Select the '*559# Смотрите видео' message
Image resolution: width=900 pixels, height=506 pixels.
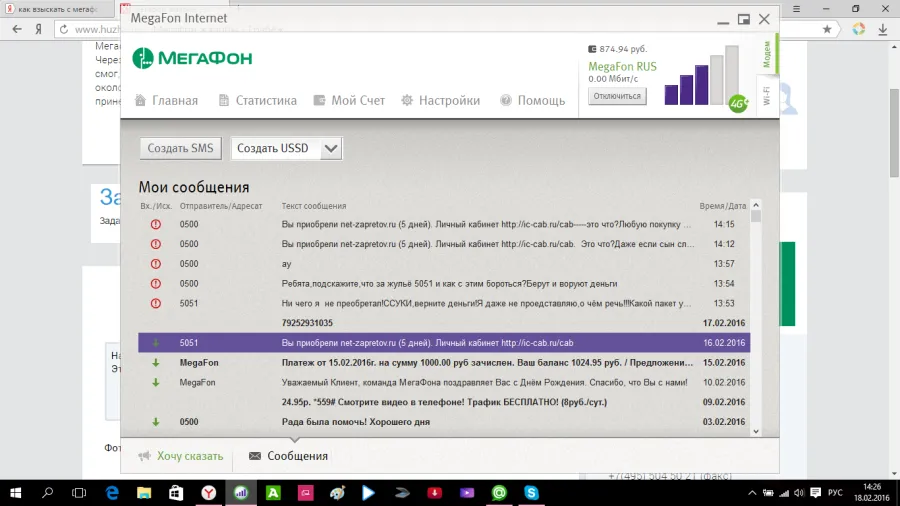coord(444,402)
